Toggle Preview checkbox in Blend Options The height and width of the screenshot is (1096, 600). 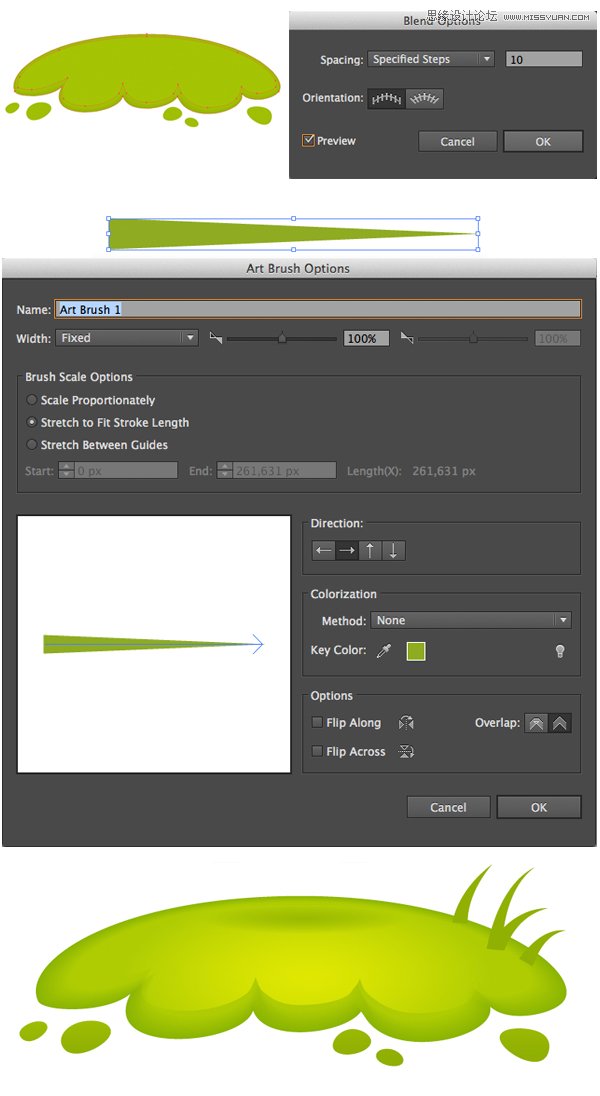308,140
